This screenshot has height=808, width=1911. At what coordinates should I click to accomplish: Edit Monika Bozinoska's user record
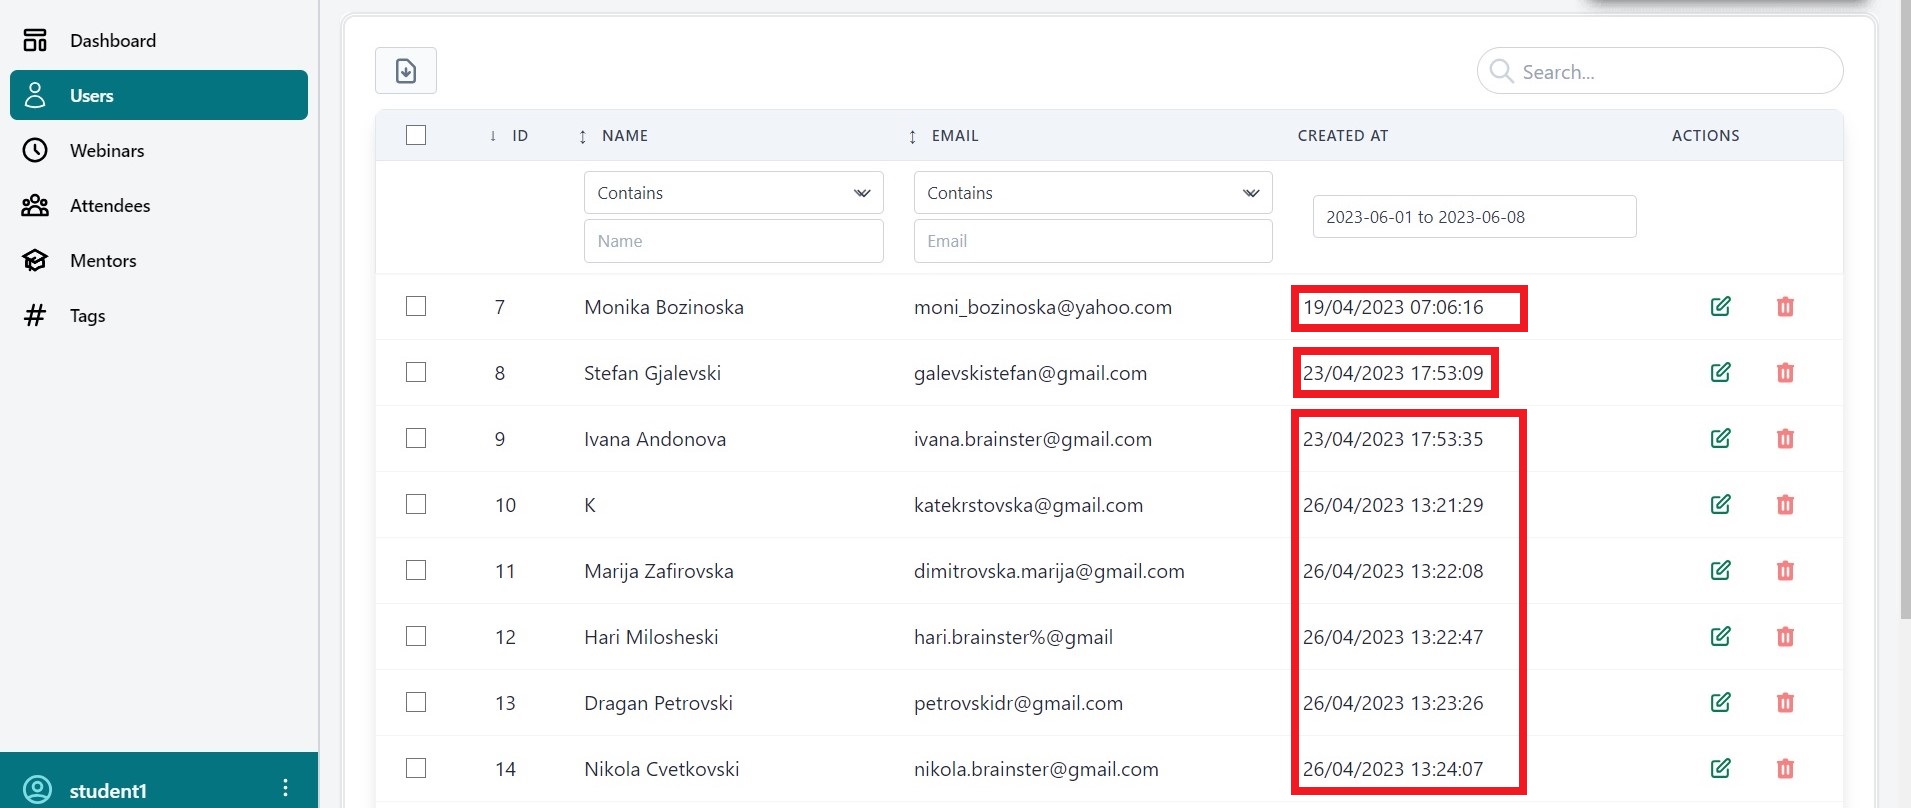coord(1720,307)
